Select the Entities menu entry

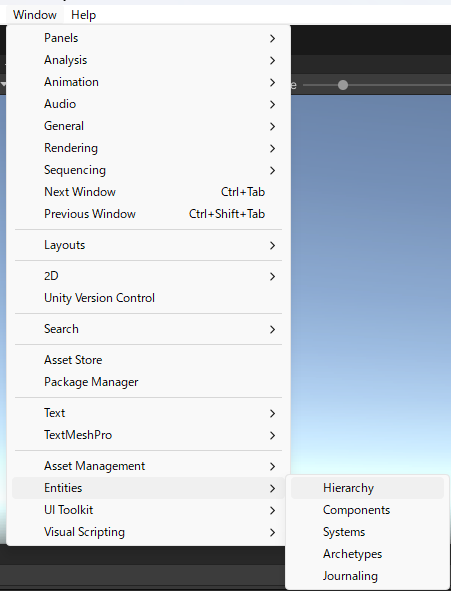tap(148, 488)
